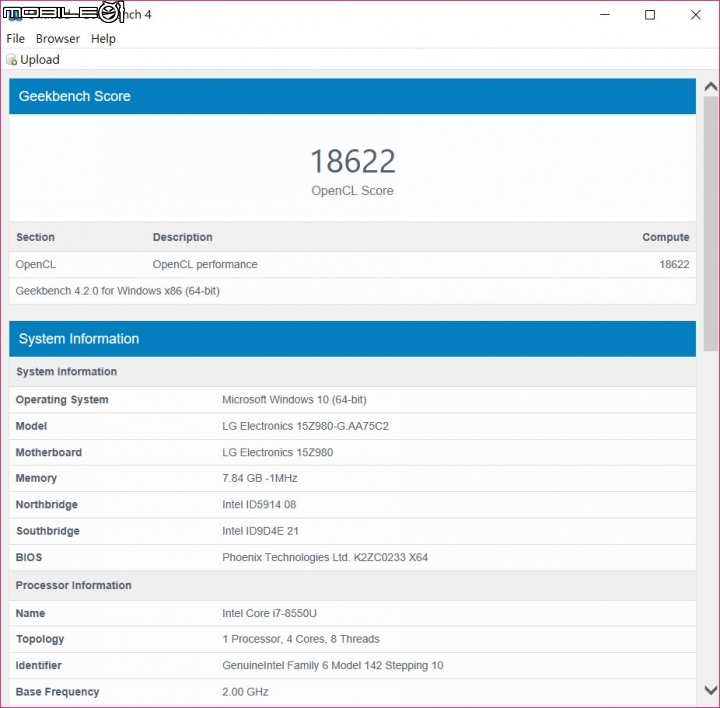720x708 pixels.
Task: Click the 'LG Electronics 15Z980' motherboard value
Action: click(x=278, y=452)
